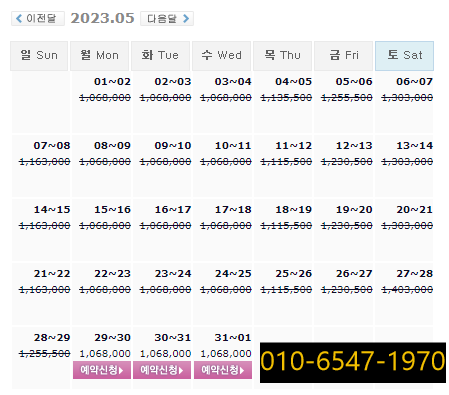Click date range 25~26

294,274
